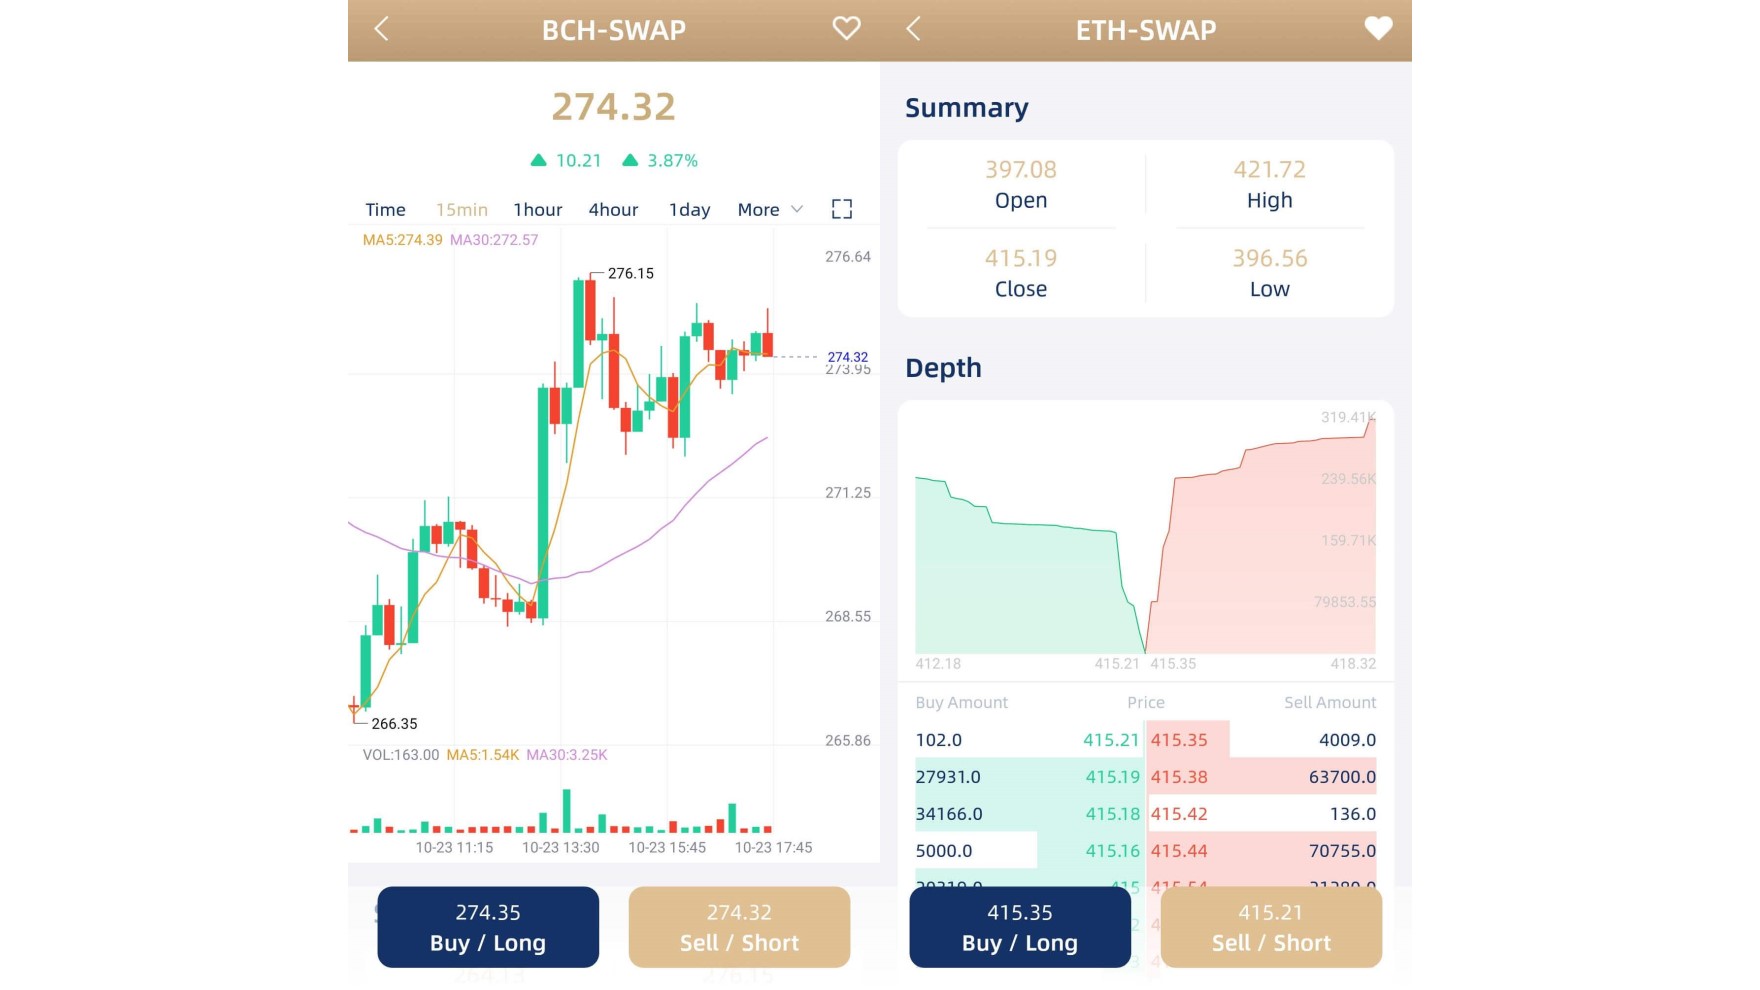This screenshot has height=990, width=1760.
Task: Tap Buy / Long at 415.35
Action: click(x=1020, y=927)
